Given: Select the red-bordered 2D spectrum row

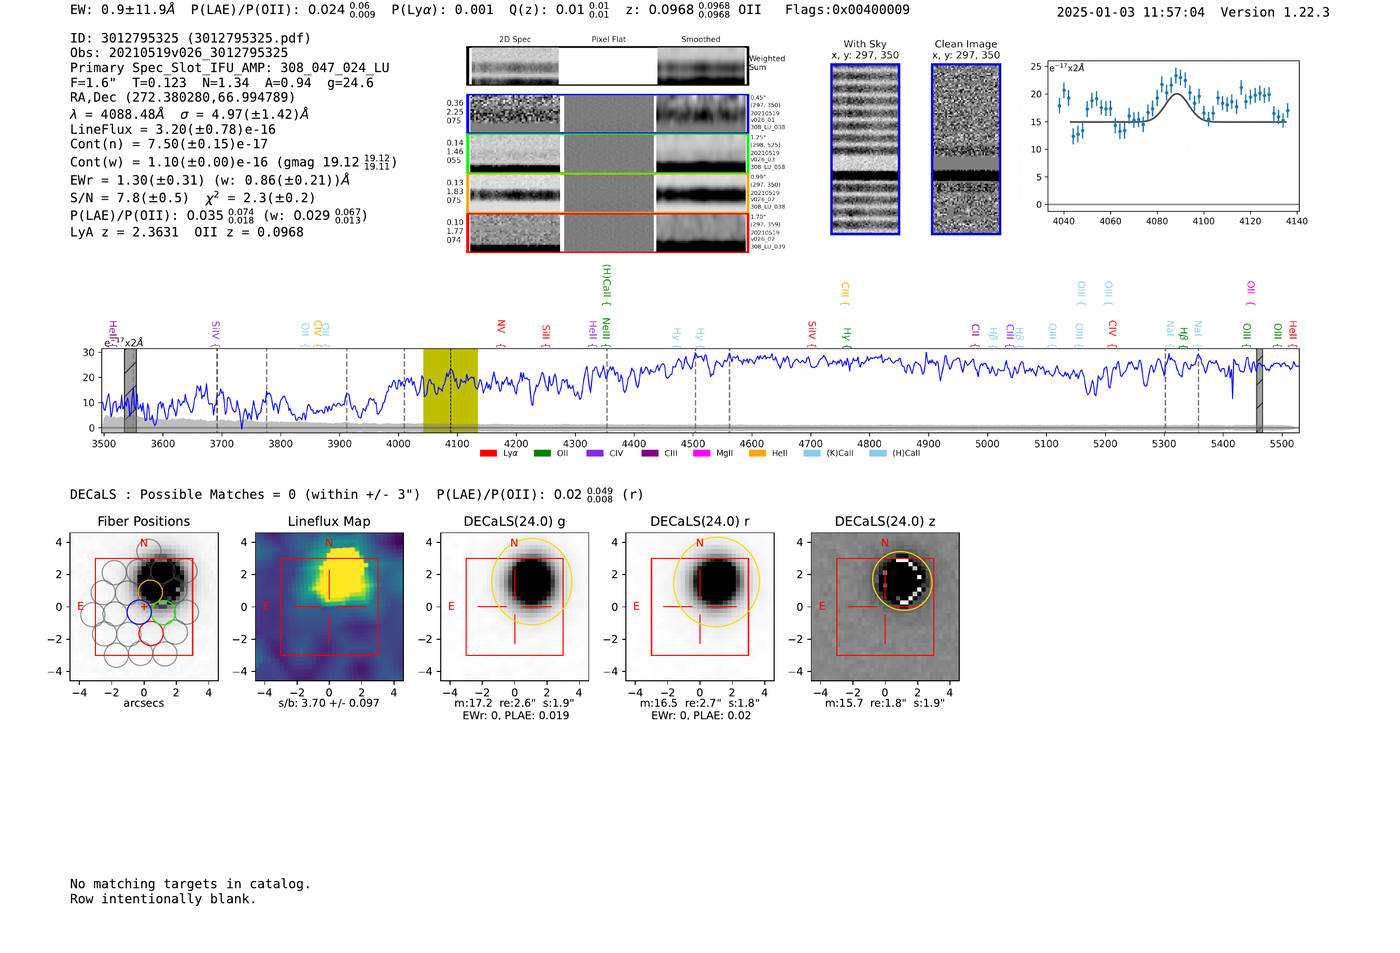Looking at the screenshot, I should click(x=608, y=233).
